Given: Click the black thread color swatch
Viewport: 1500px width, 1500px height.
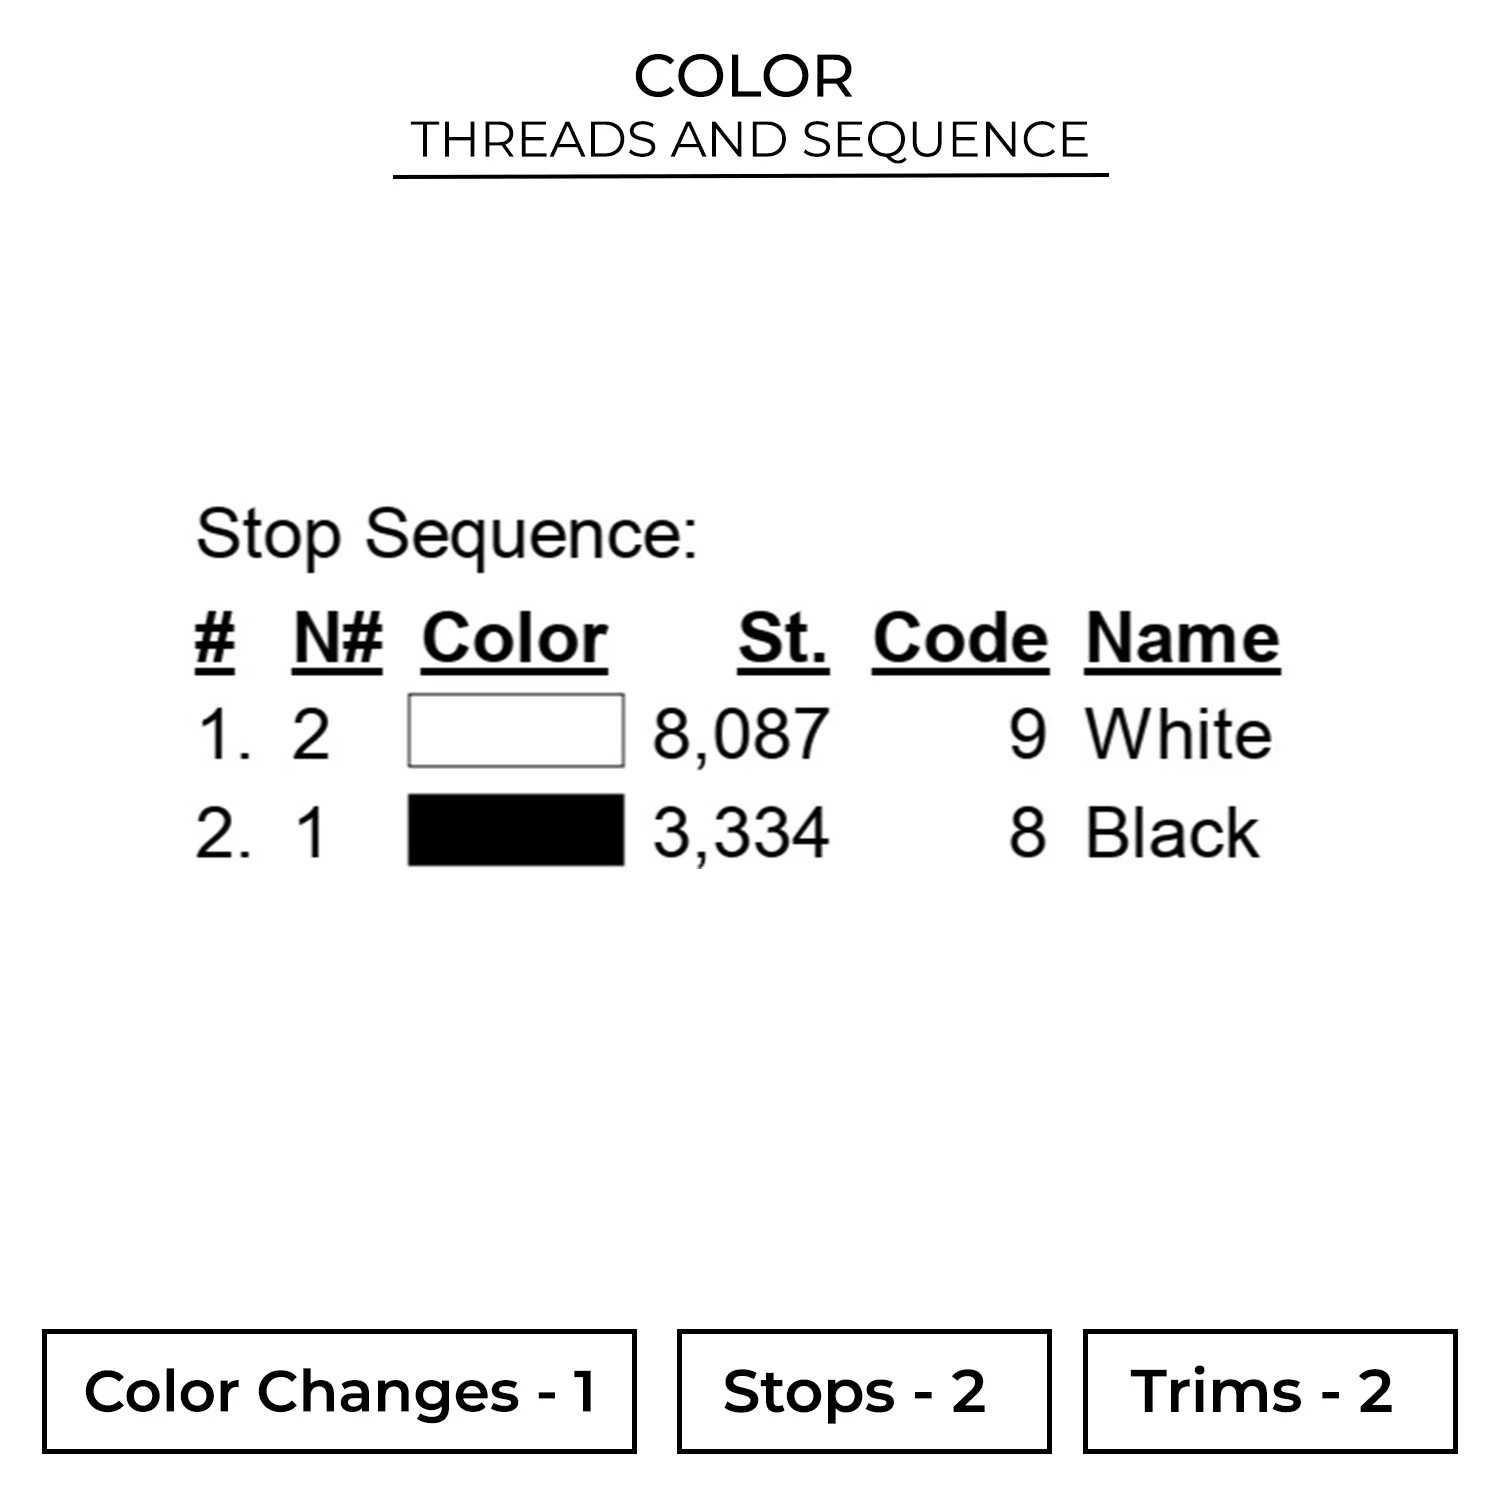Looking at the screenshot, I should 516,830.
